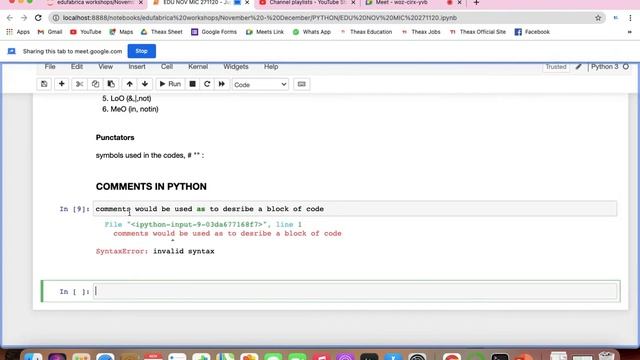Open the Whats App bookmark
640x360 pixels.
(x=311, y=32)
